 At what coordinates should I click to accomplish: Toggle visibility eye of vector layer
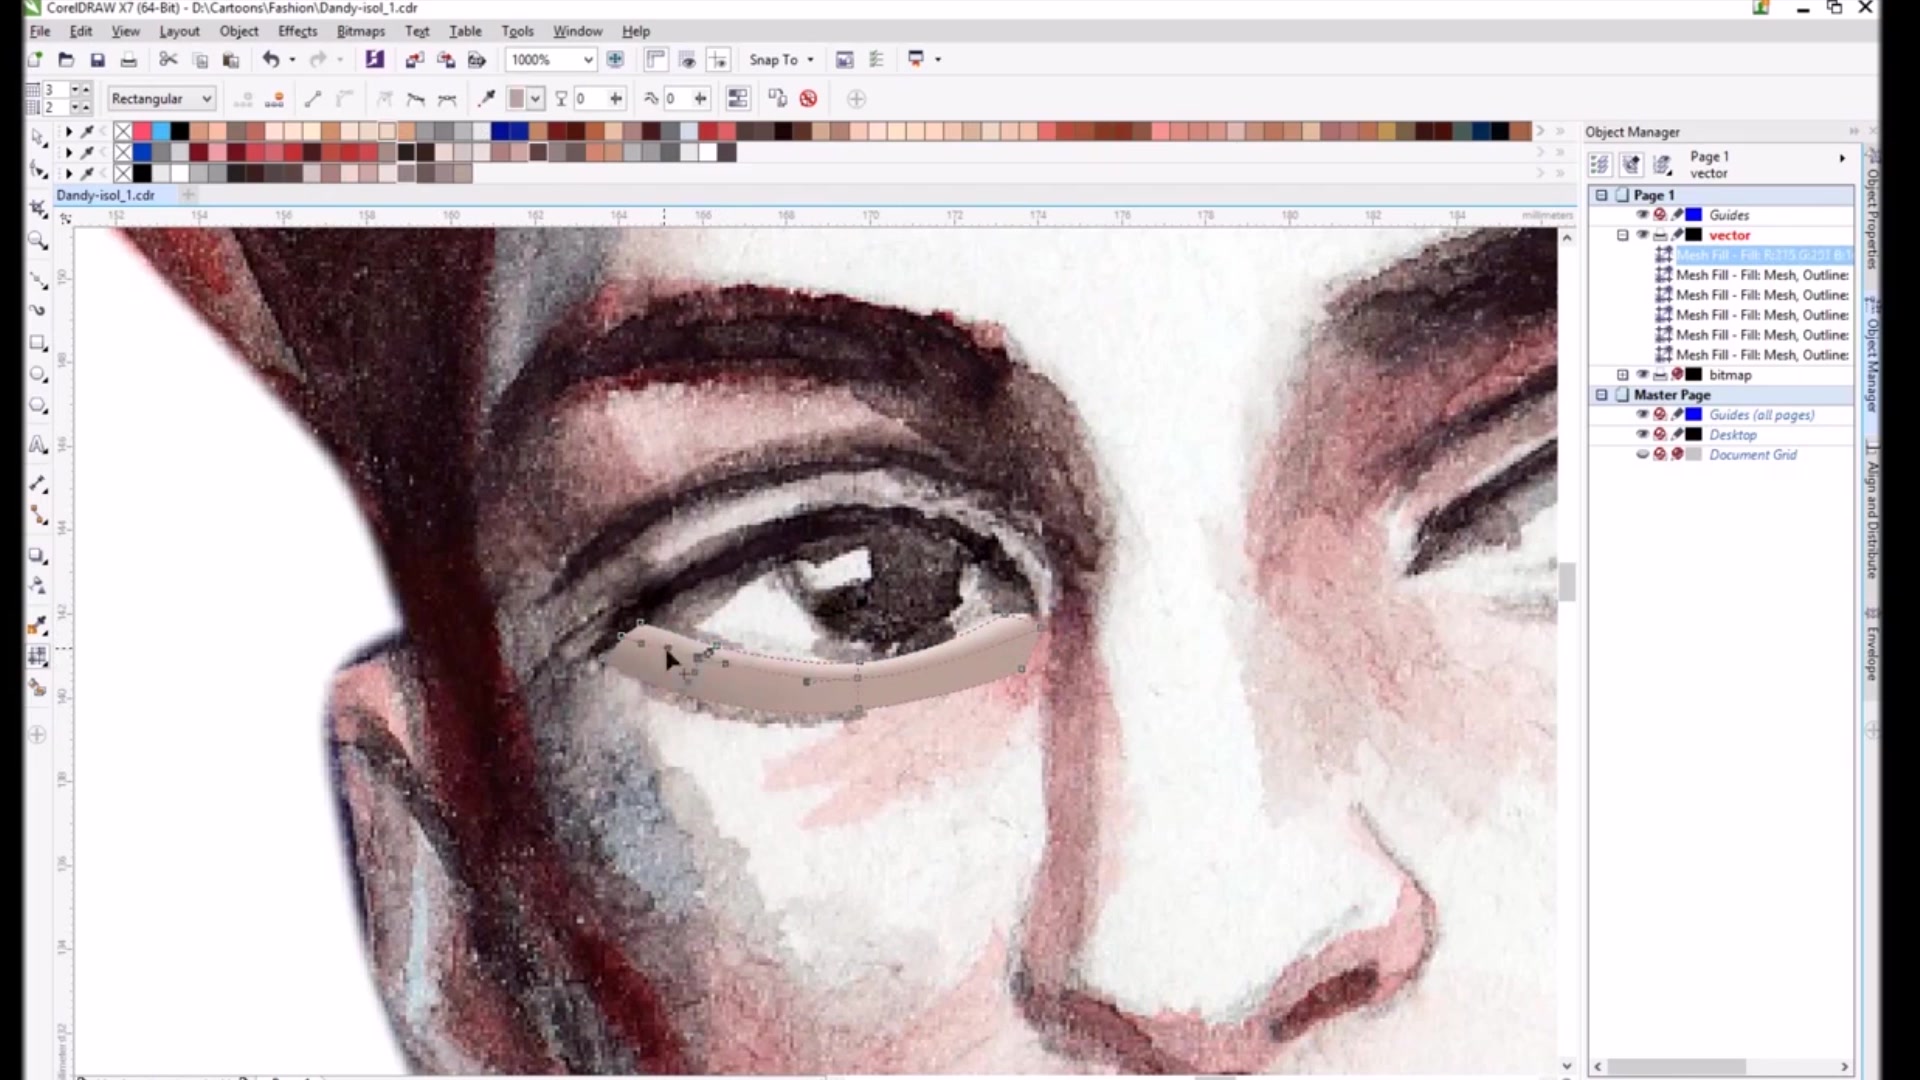point(1641,235)
